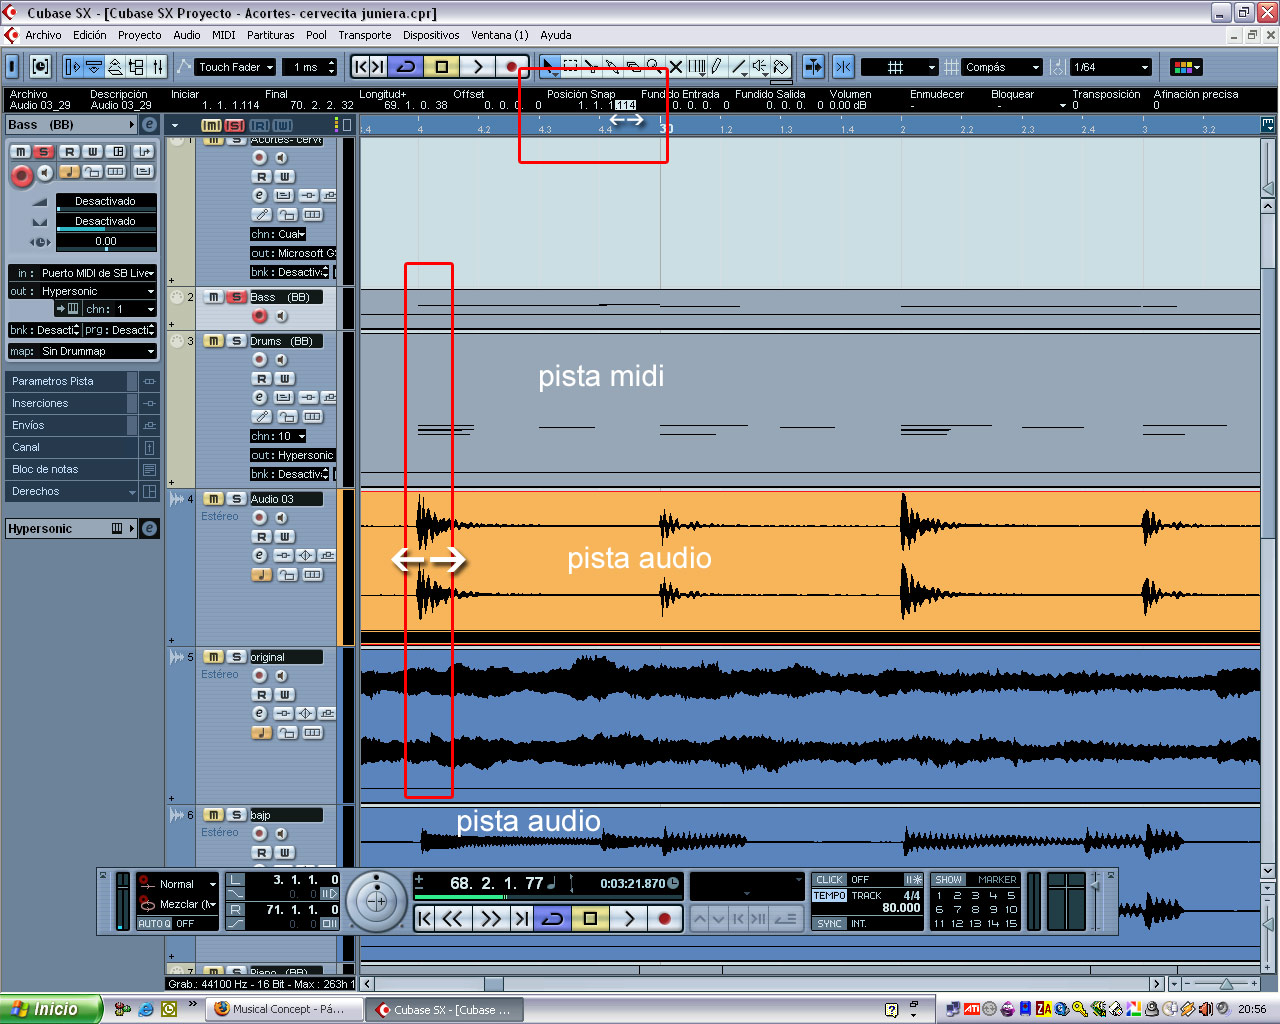Viewport: 1280px width, 1024px height.
Task: Open the Compás grid type dropdown
Action: pyautogui.click(x=1003, y=67)
